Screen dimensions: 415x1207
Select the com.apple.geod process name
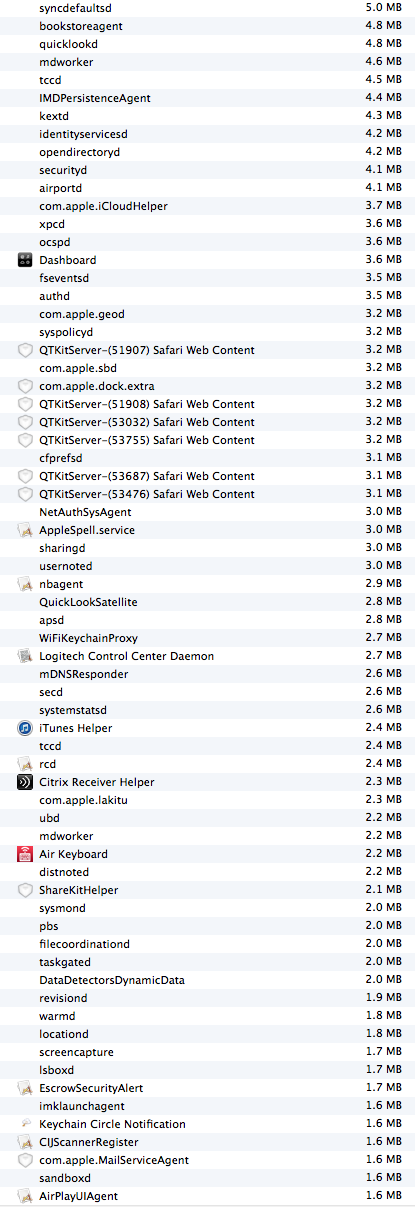point(82,314)
